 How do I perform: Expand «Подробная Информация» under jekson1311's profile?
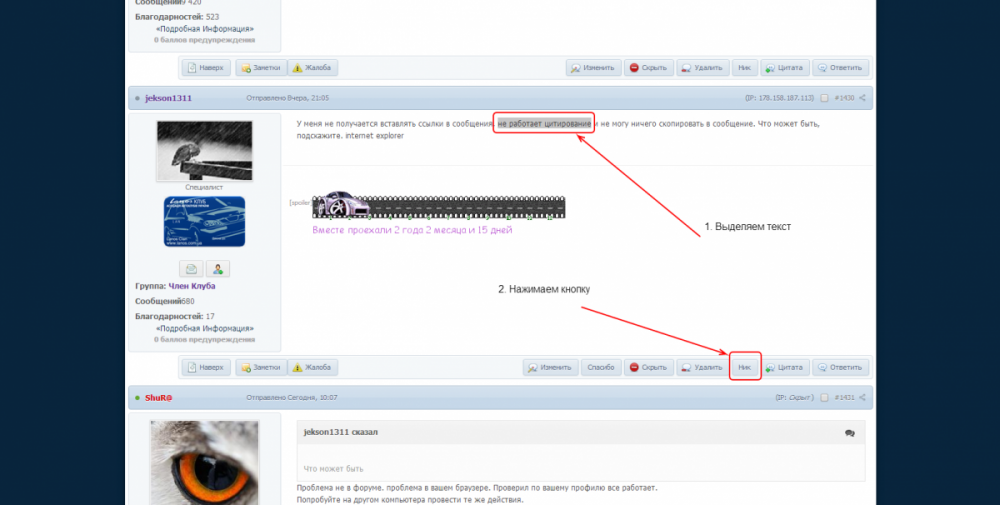205,328
